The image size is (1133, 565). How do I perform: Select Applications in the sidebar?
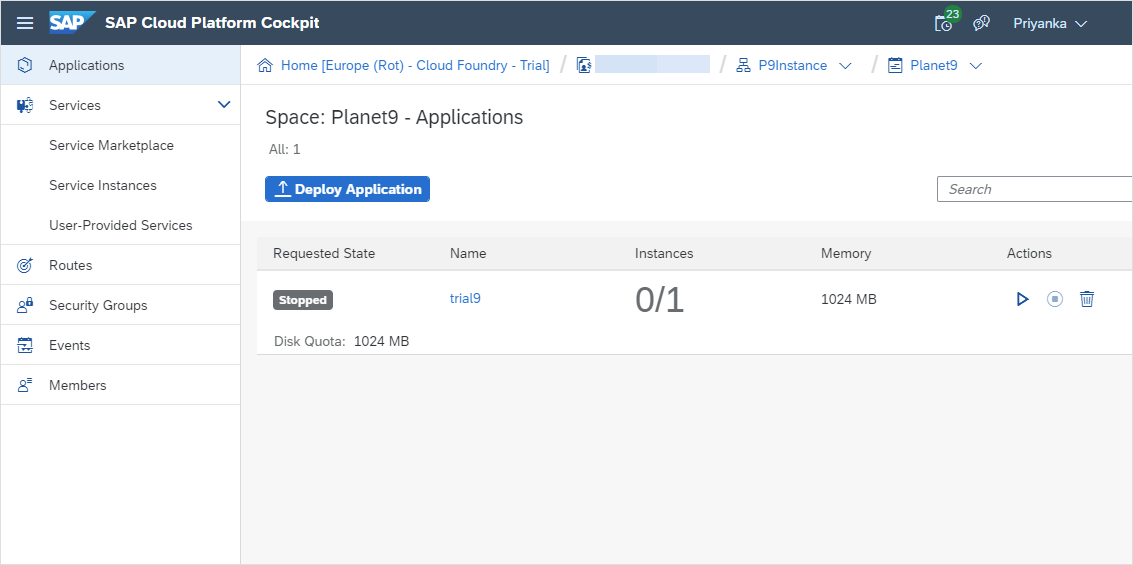[87, 65]
